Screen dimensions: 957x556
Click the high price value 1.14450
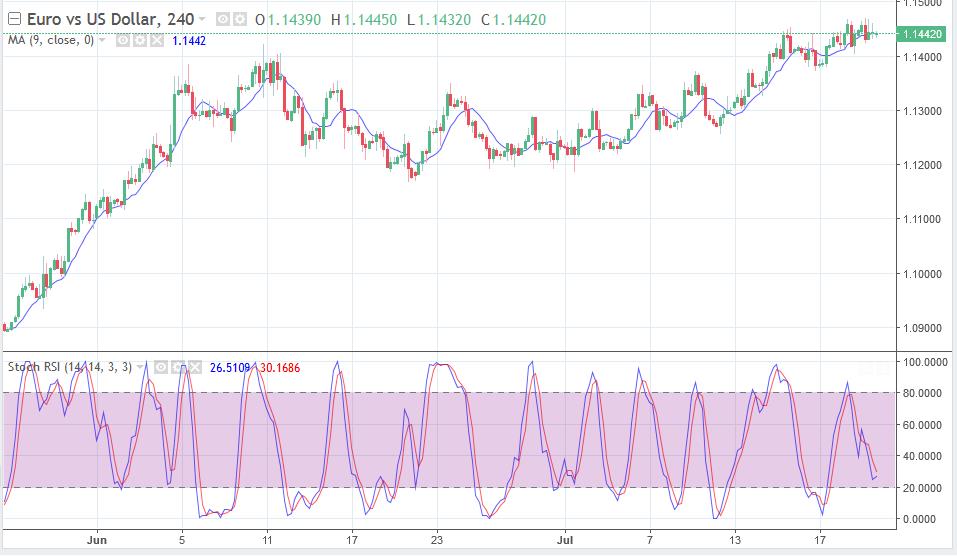[370, 20]
